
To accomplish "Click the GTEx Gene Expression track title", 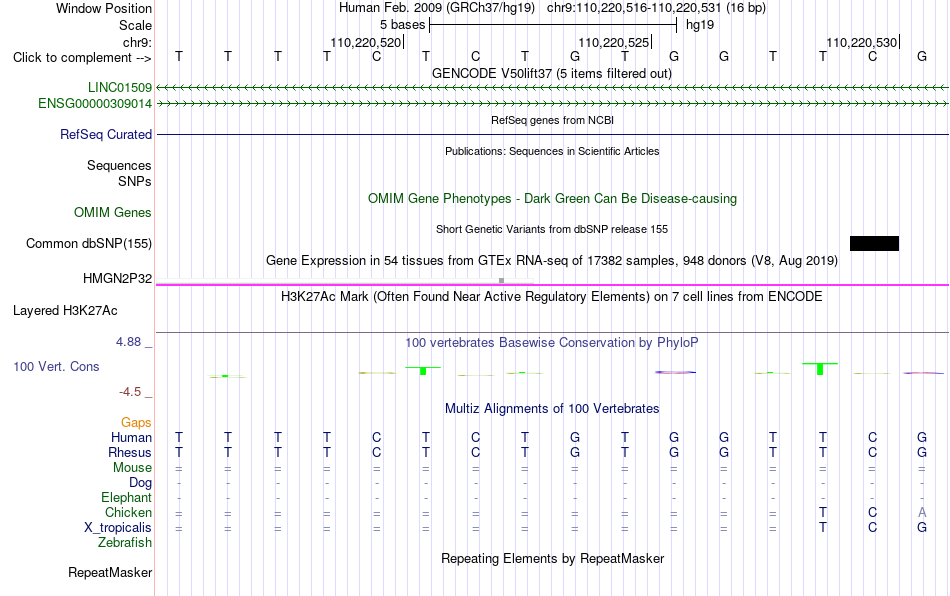I will point(552,260).
